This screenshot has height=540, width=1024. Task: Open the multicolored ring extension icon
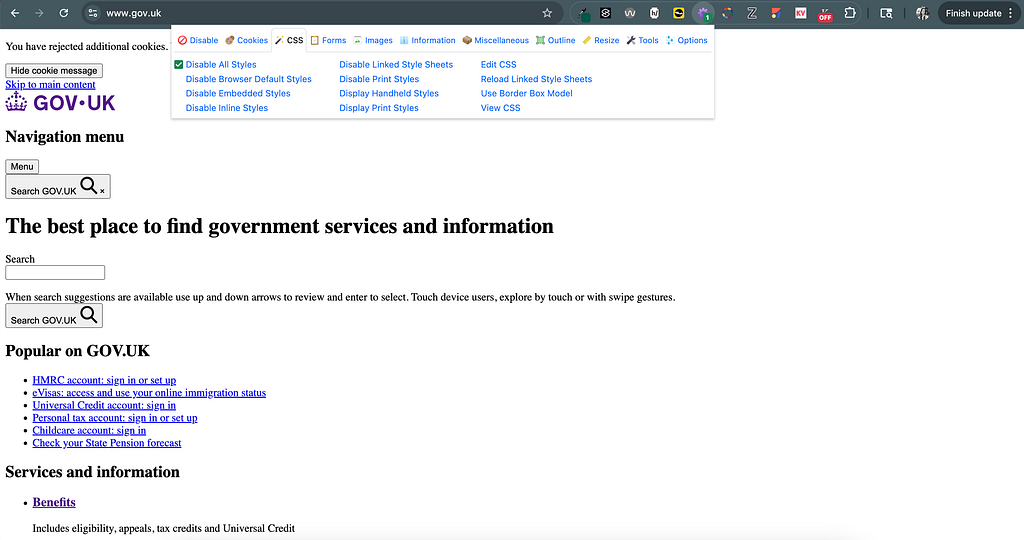pyautogui.click(x=728, y=13)
